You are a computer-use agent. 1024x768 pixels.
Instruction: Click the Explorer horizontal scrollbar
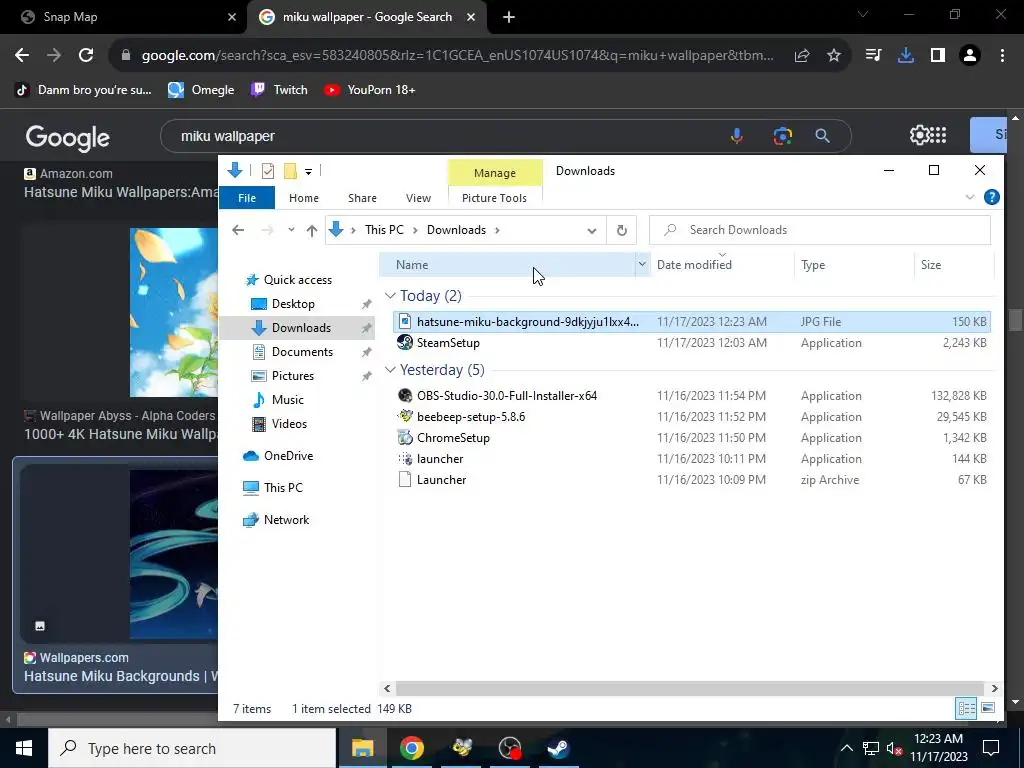tap(690, 688)
